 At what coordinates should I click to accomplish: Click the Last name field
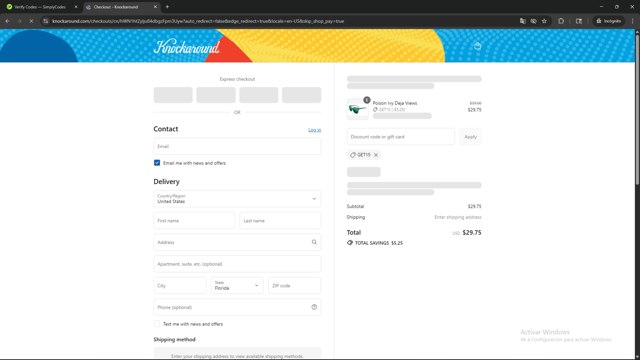pos(280,220)
